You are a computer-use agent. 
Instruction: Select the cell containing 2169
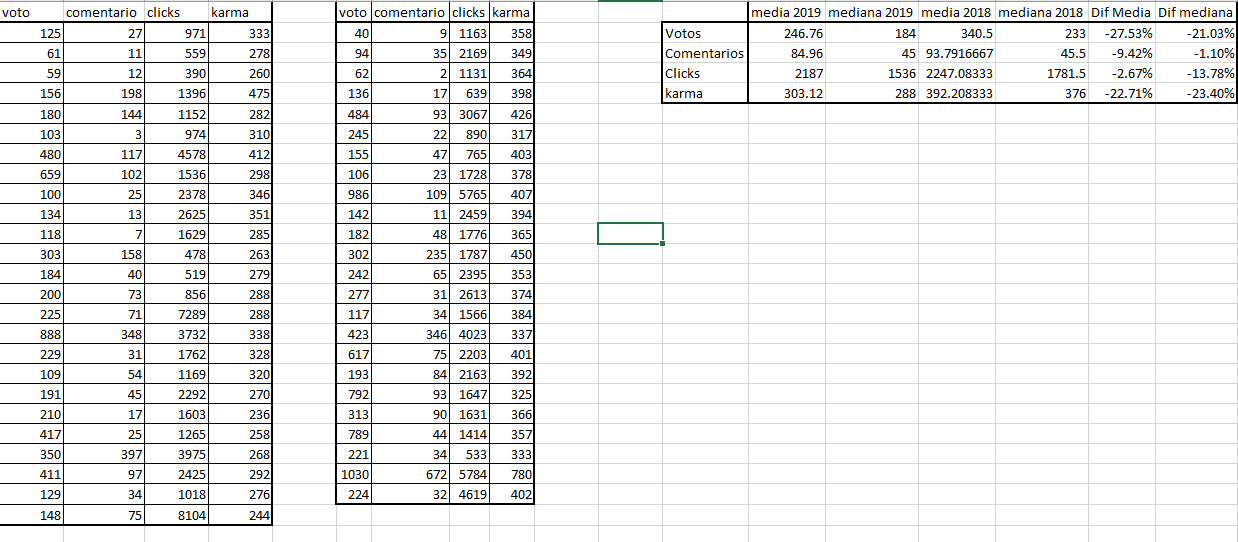(x=470, y=54)
